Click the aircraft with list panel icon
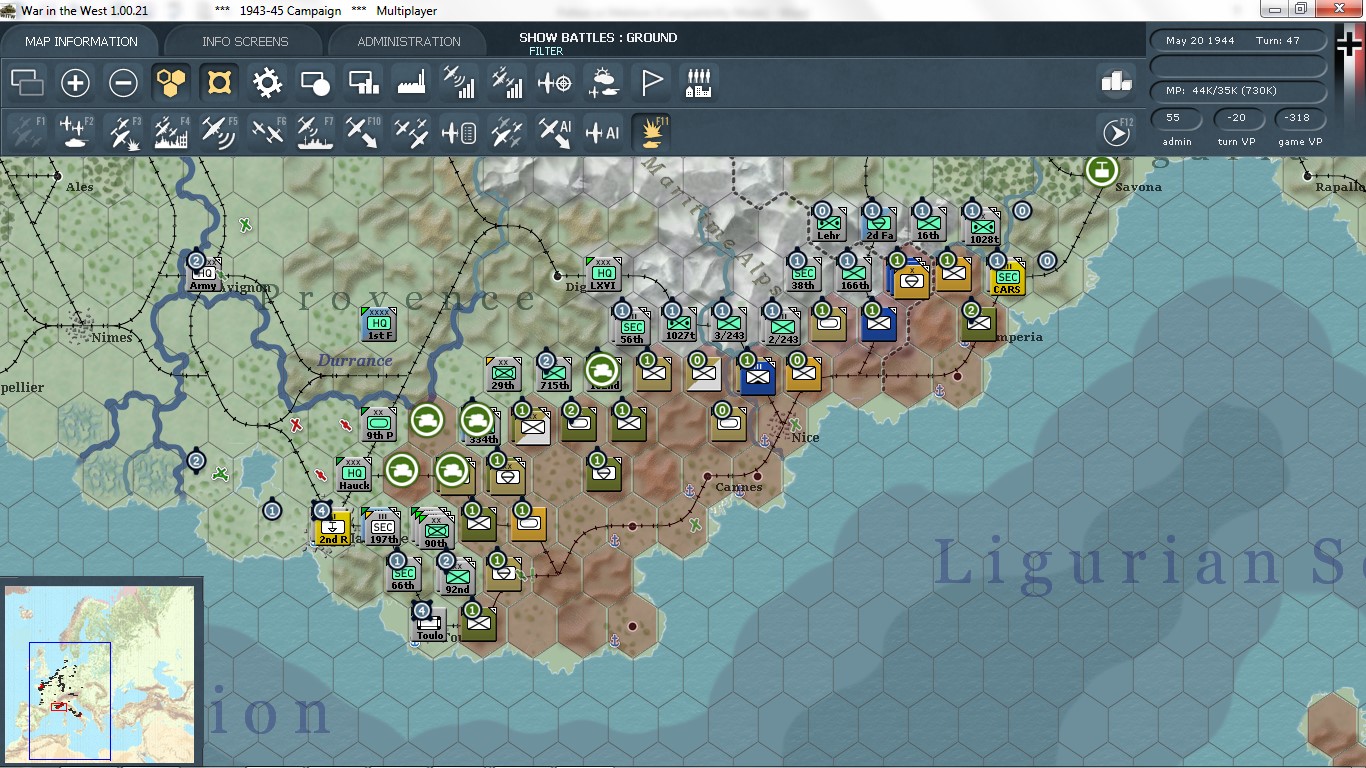Image resolution: width=1366 pixels, height=768 pixels. 459,132
